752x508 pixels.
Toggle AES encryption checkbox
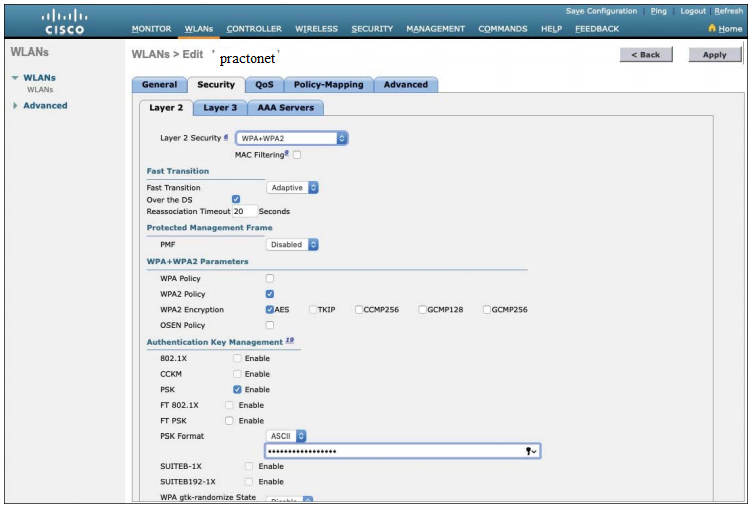tap(270, 309)
